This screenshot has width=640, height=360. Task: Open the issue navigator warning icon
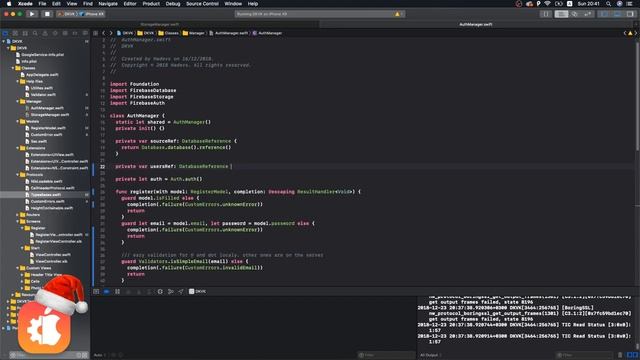tap(45, 33)
